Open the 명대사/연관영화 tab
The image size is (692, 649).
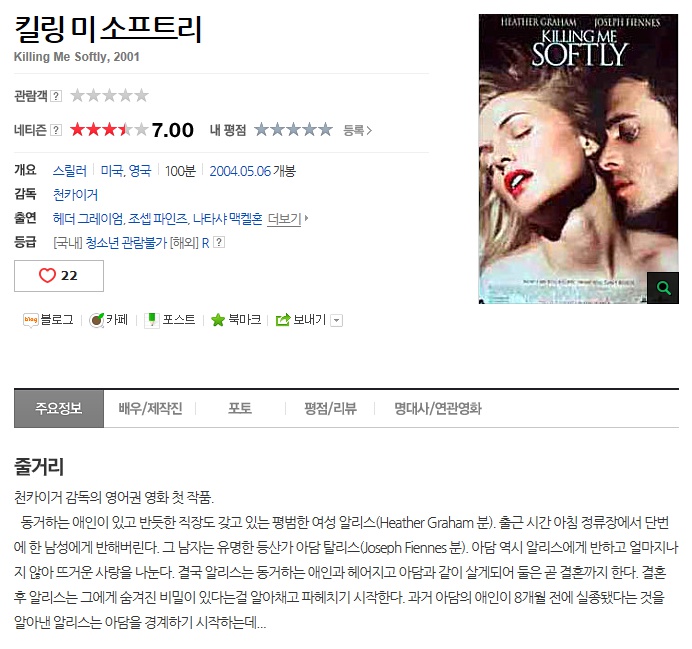click(x=438, y=409)
